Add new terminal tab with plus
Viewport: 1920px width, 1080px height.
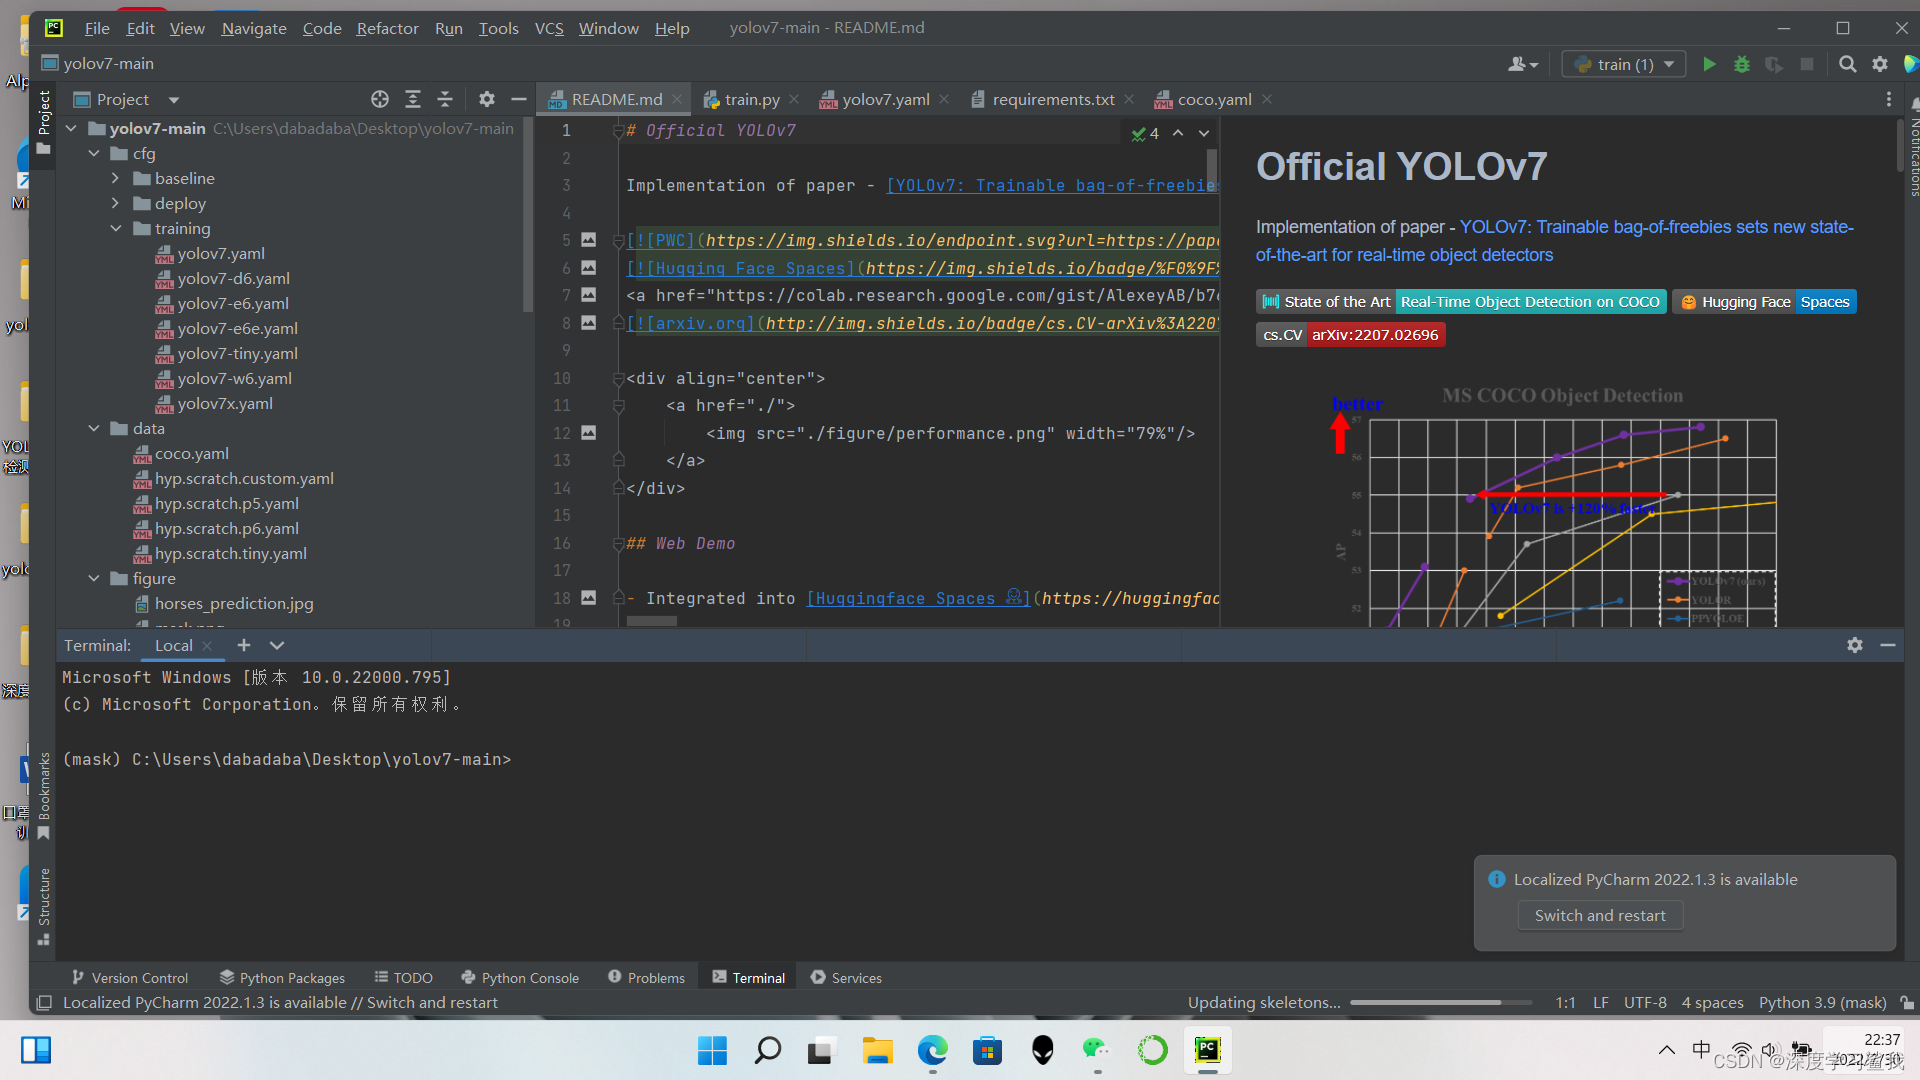(244, 645)
